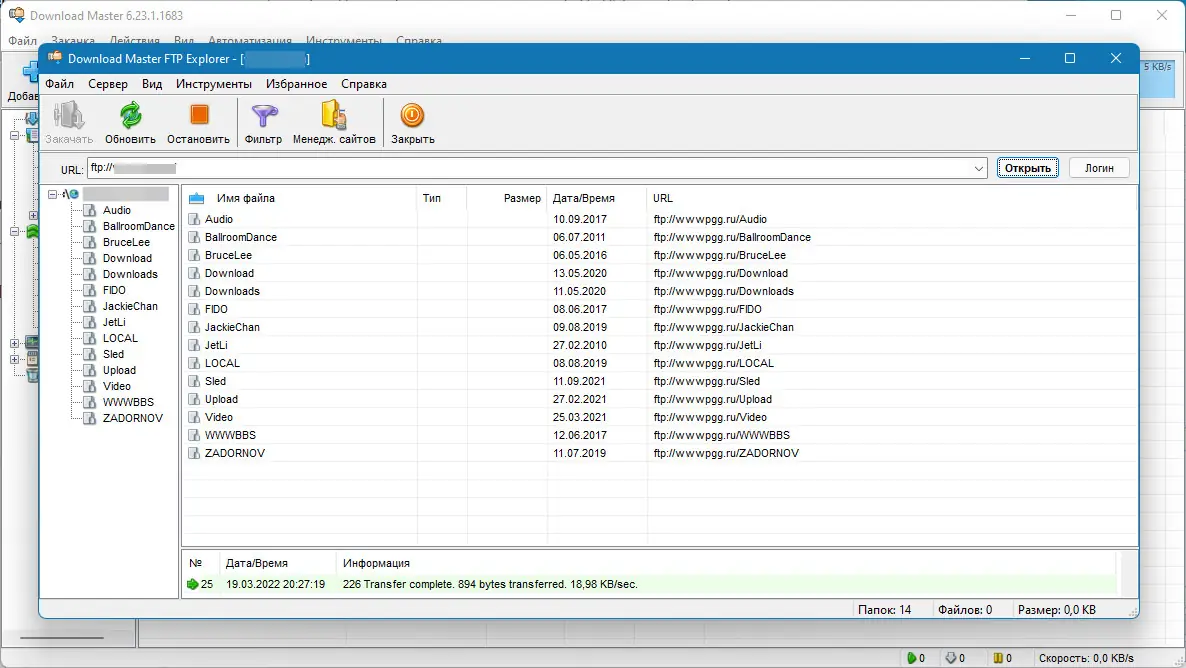Select BruceLee in the left folder tree
The image size is (1186, 668).
(126, 242)
